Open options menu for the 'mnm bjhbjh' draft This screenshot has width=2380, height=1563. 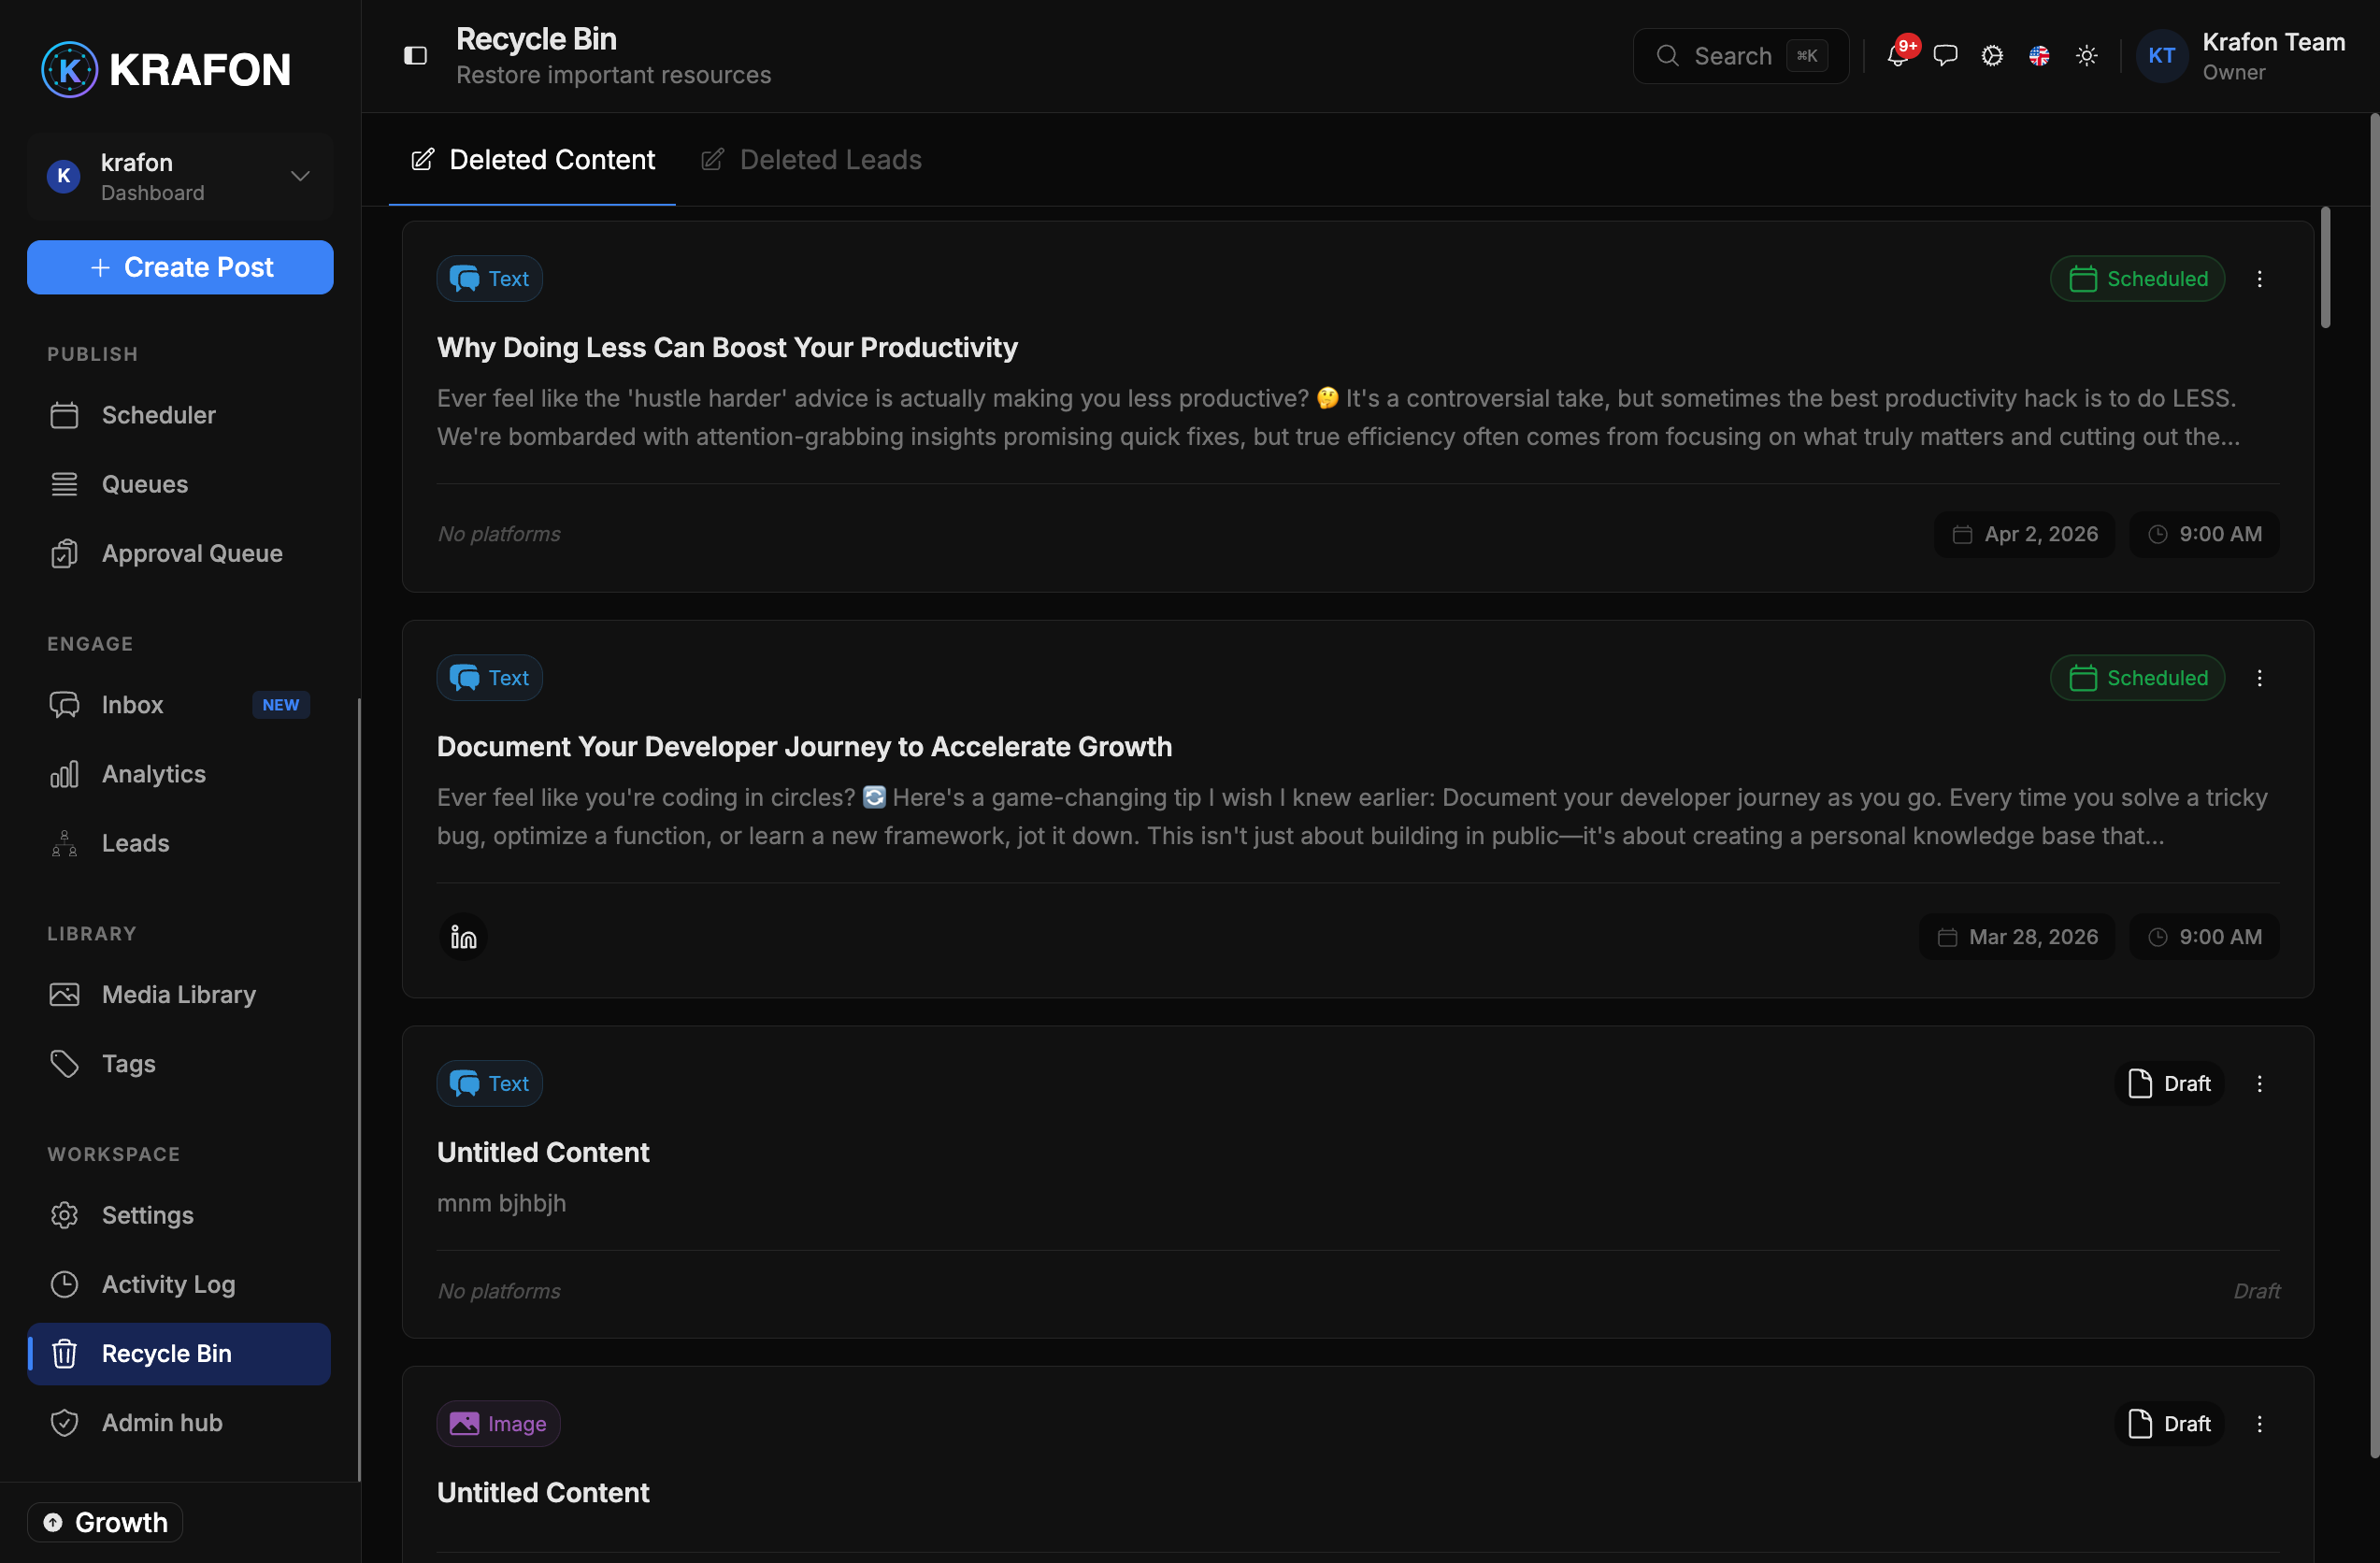coord(2260,1084)
